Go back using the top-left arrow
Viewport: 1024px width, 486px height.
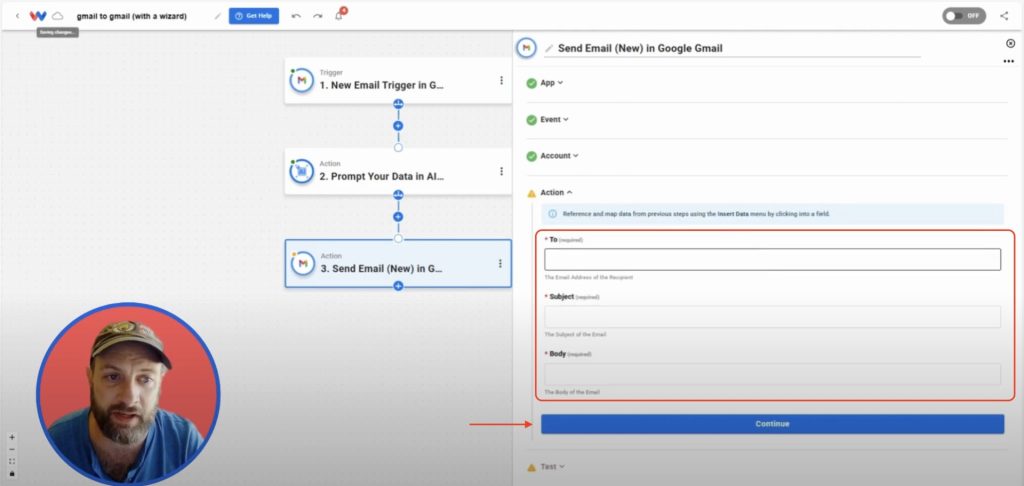pyautogui.click(x=18, y=16)
